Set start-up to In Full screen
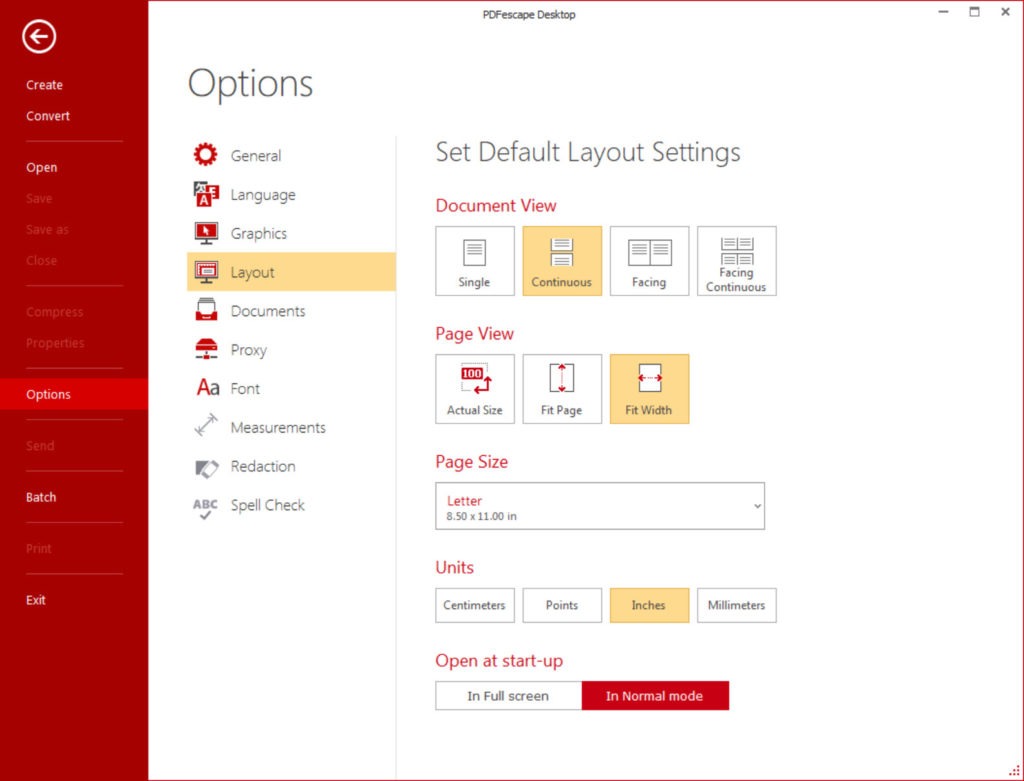1024x781 pixels. [x=508, y=696]
